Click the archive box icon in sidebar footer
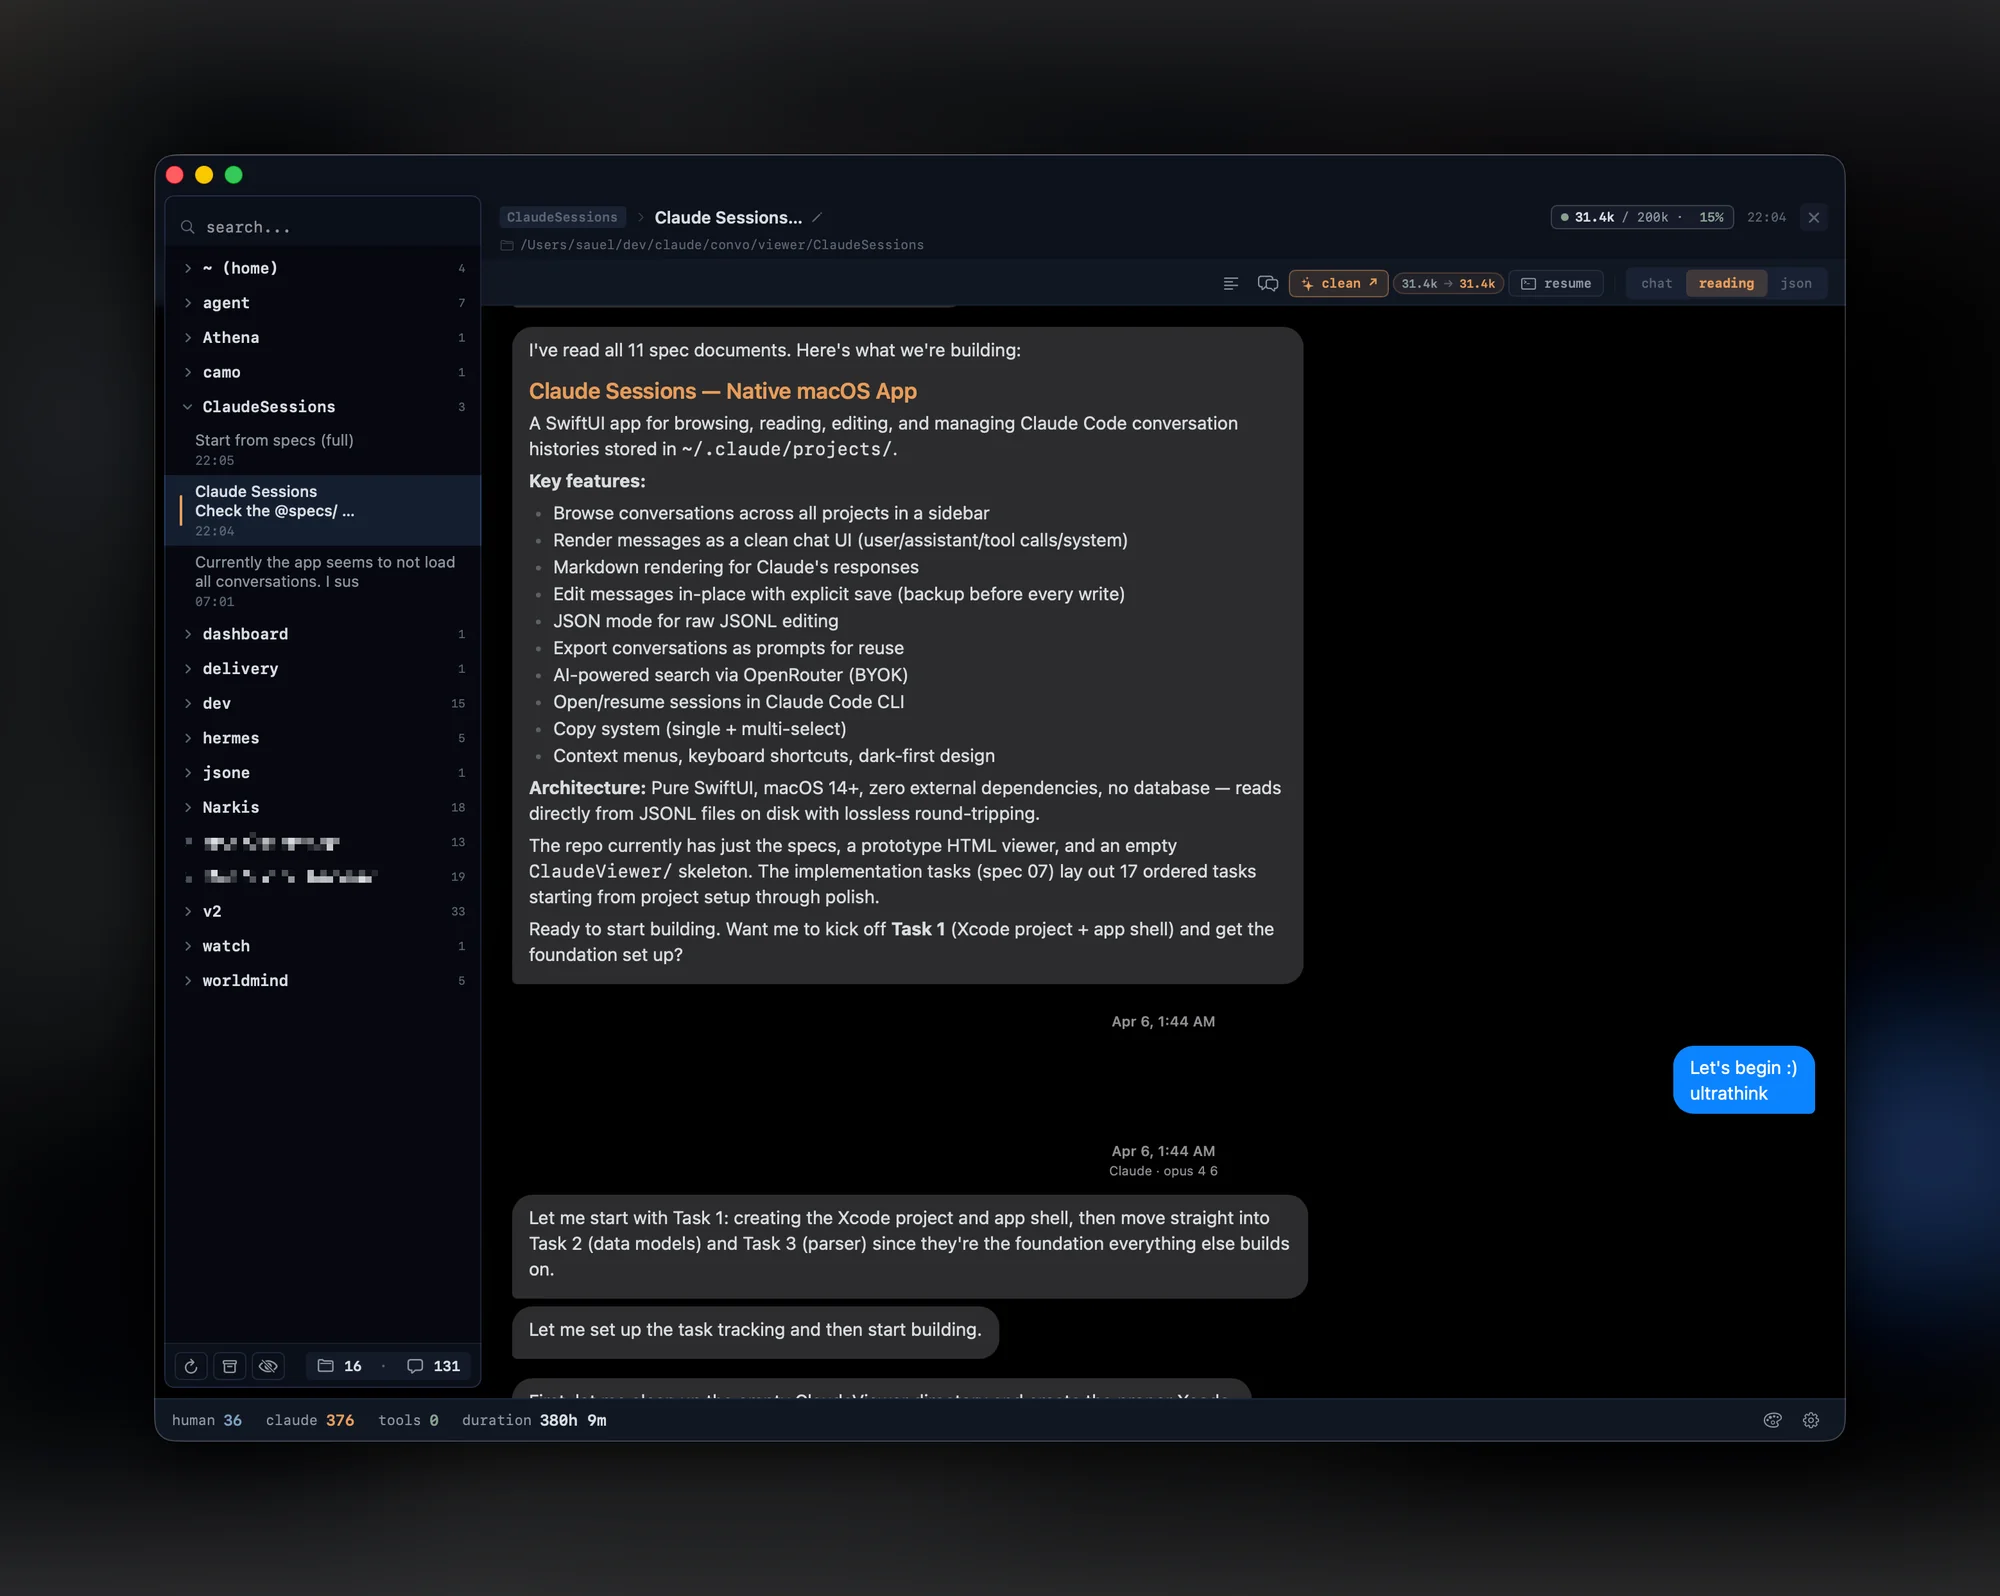Image resolution: width=2000 pixels, height=1596 pixels. click(230, 1366)
